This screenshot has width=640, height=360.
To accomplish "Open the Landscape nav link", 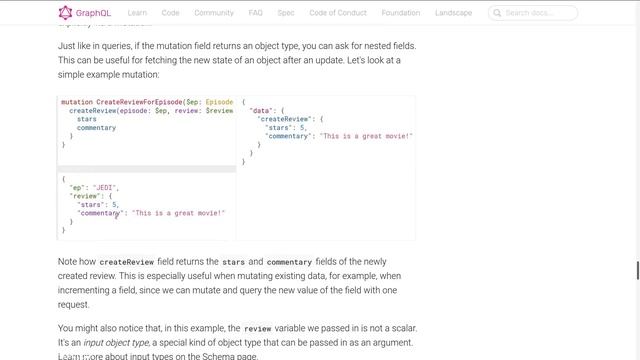I will click(453, 13).
